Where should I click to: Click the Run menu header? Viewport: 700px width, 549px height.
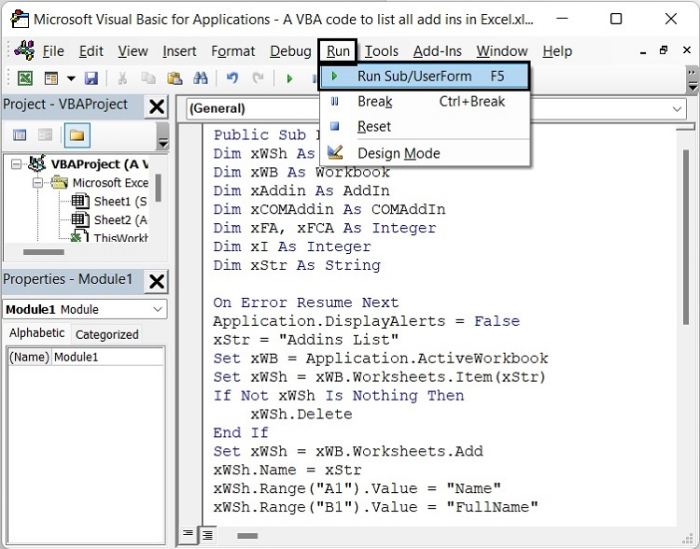[x=338, y=51]
